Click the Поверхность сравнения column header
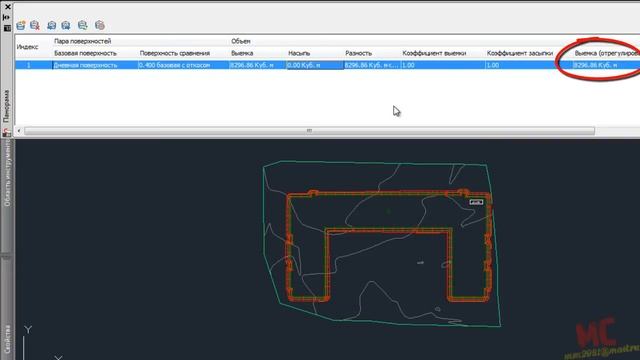The image size is (640, 360). tap(175, 53)
